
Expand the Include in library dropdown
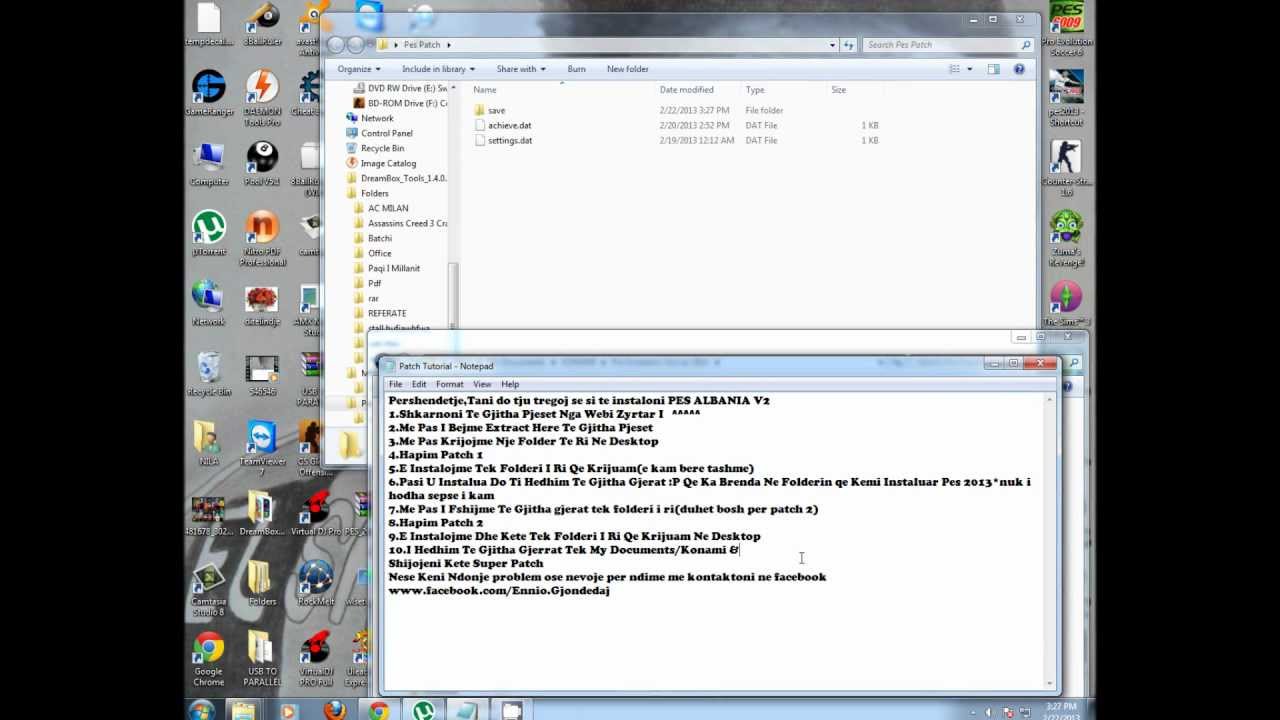click(438, 69)
